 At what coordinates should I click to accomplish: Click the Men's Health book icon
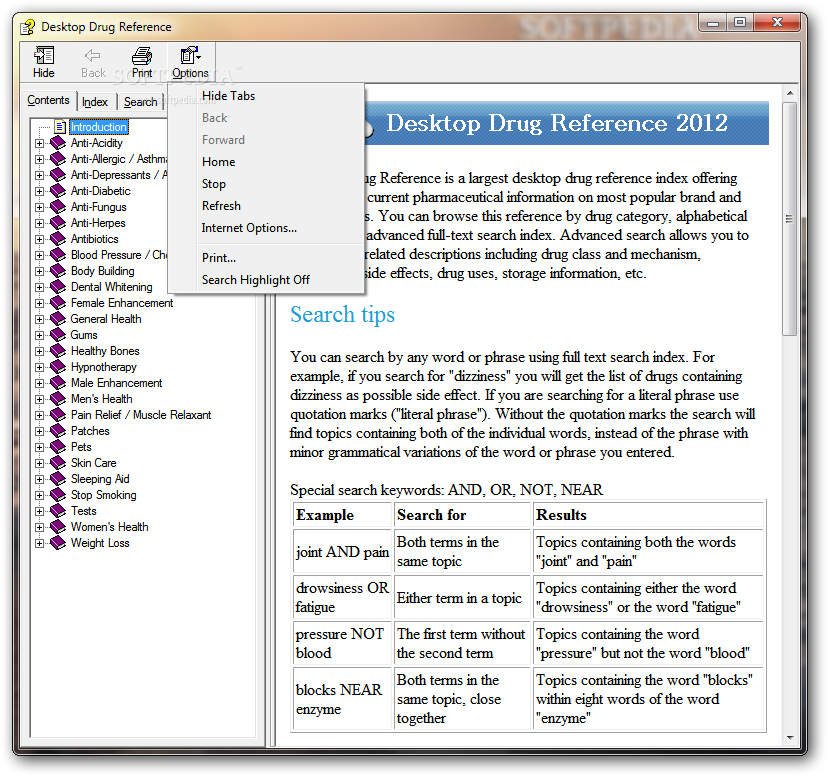tap(58, 399)
